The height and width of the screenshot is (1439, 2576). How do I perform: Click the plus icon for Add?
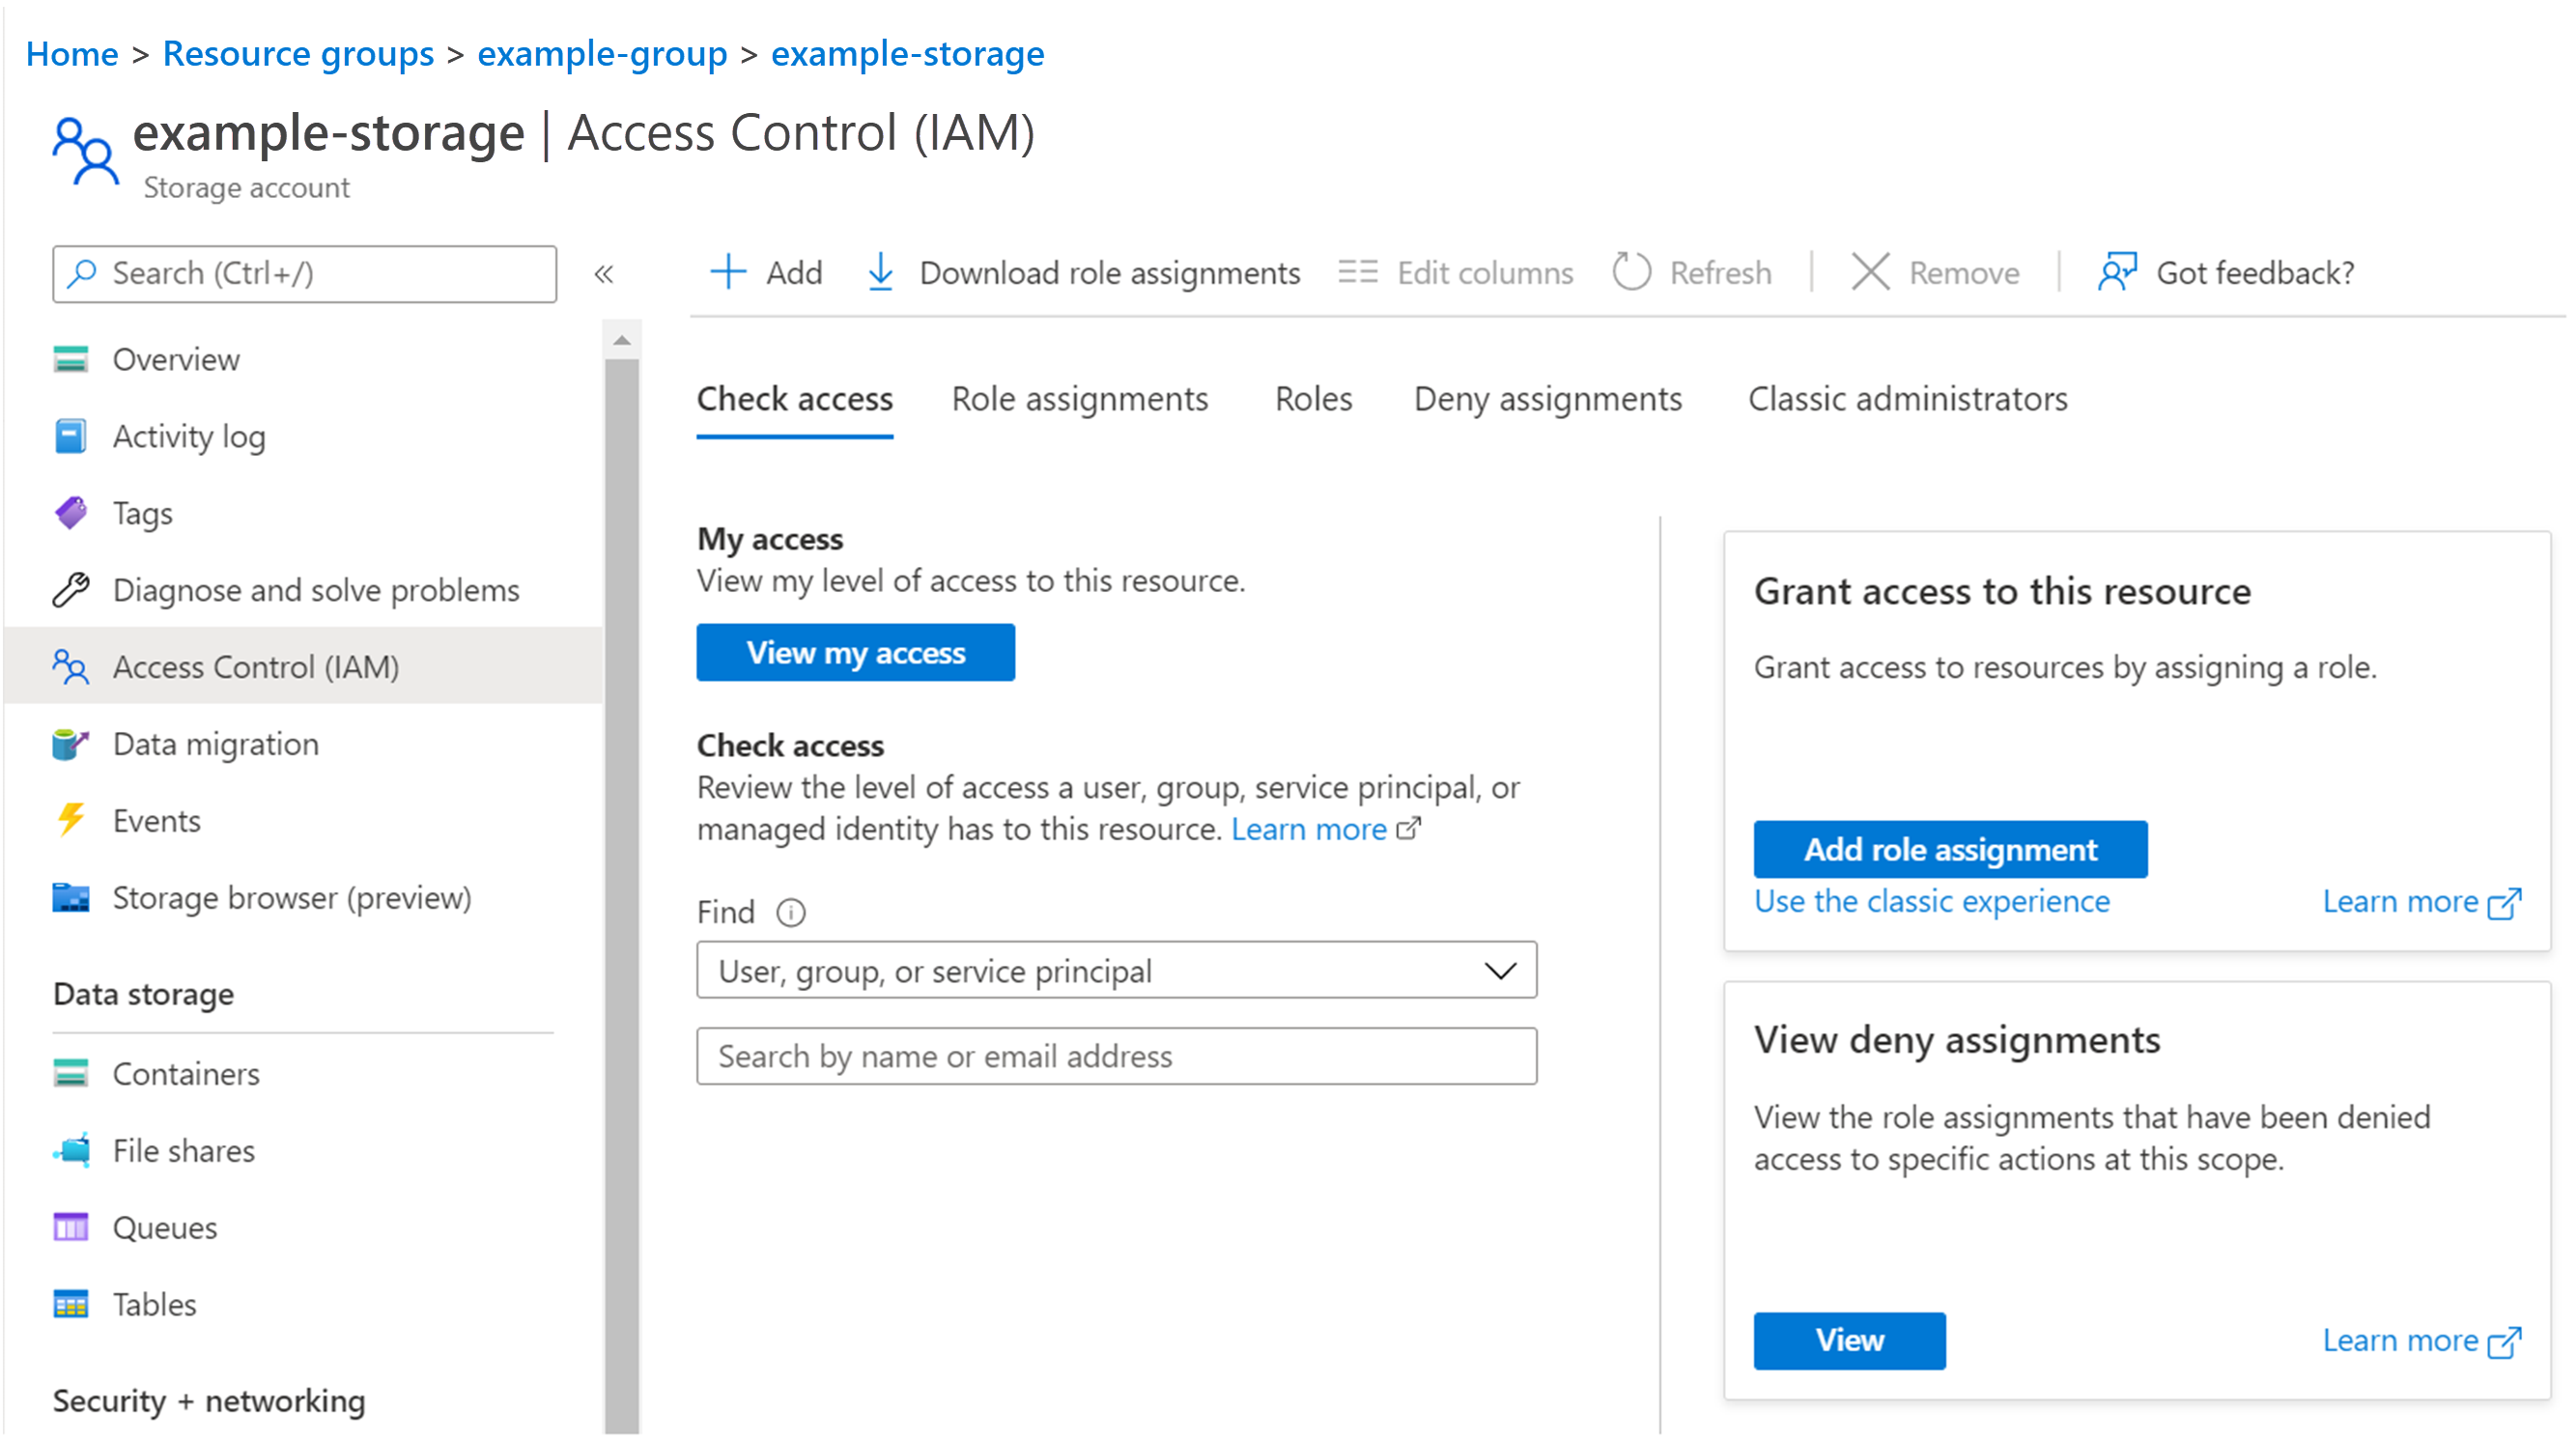point(728,272)
